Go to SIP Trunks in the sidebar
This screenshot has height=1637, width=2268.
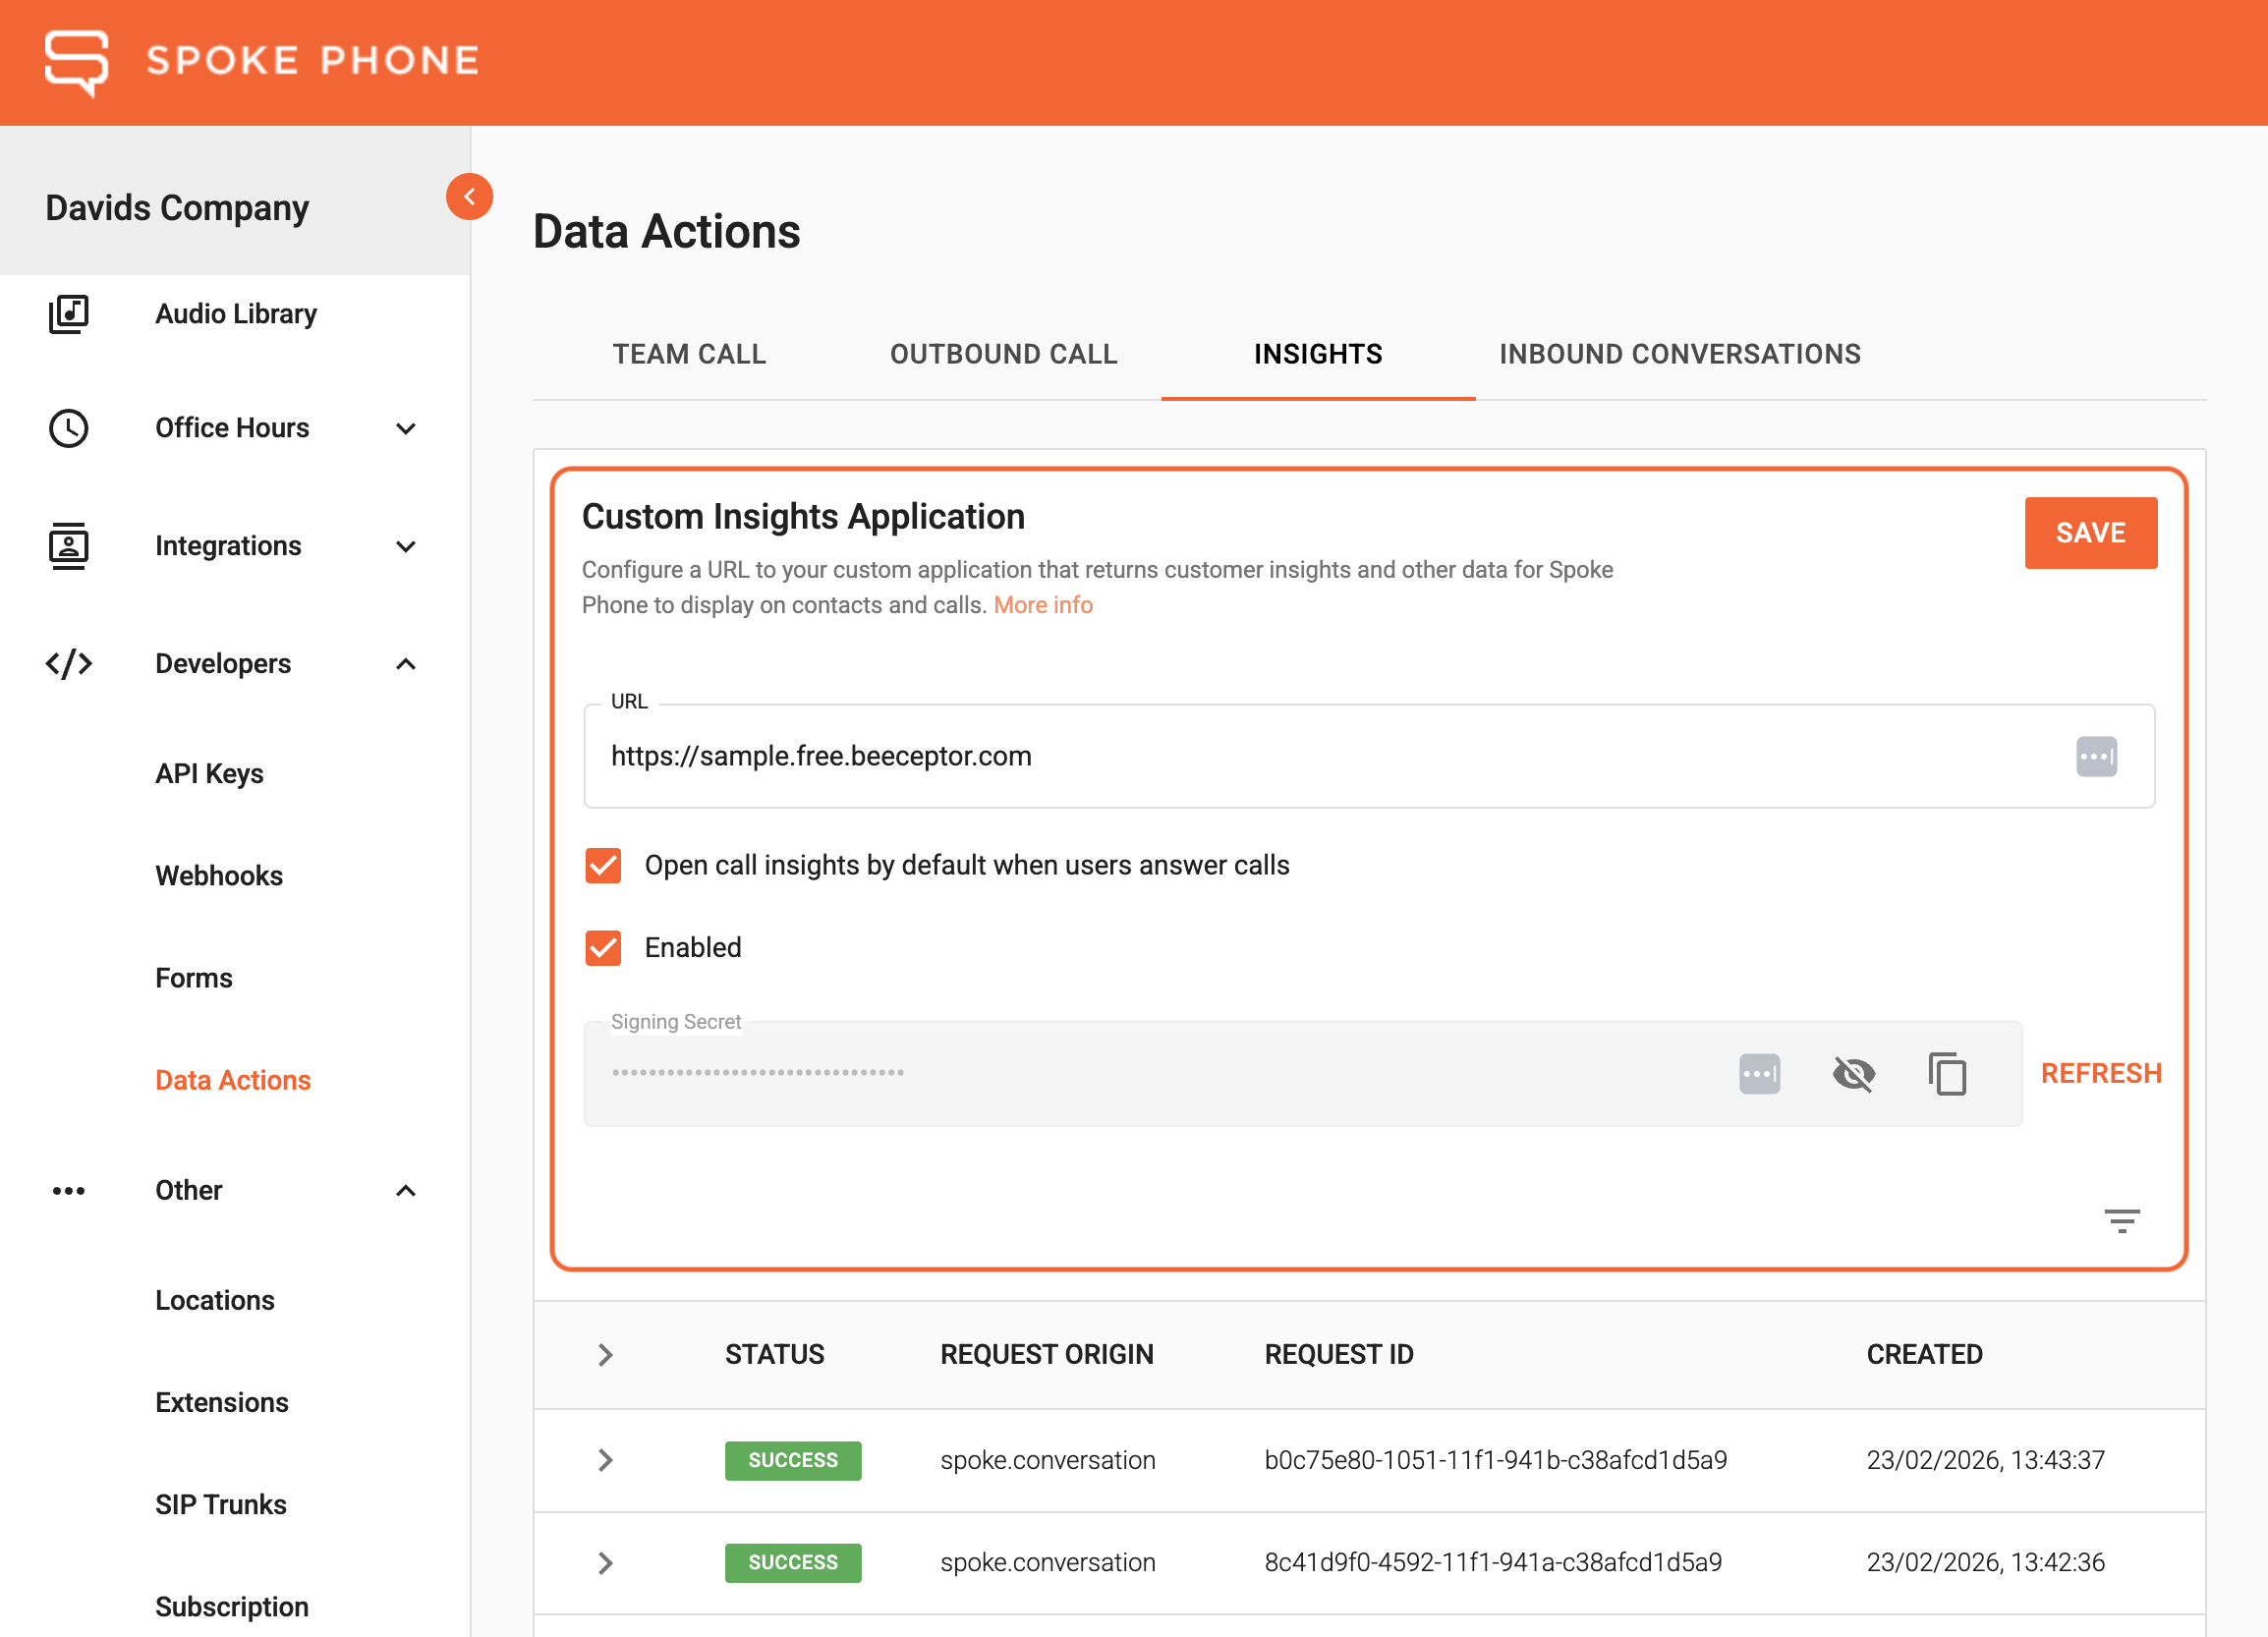click(x=221, y=1504)
